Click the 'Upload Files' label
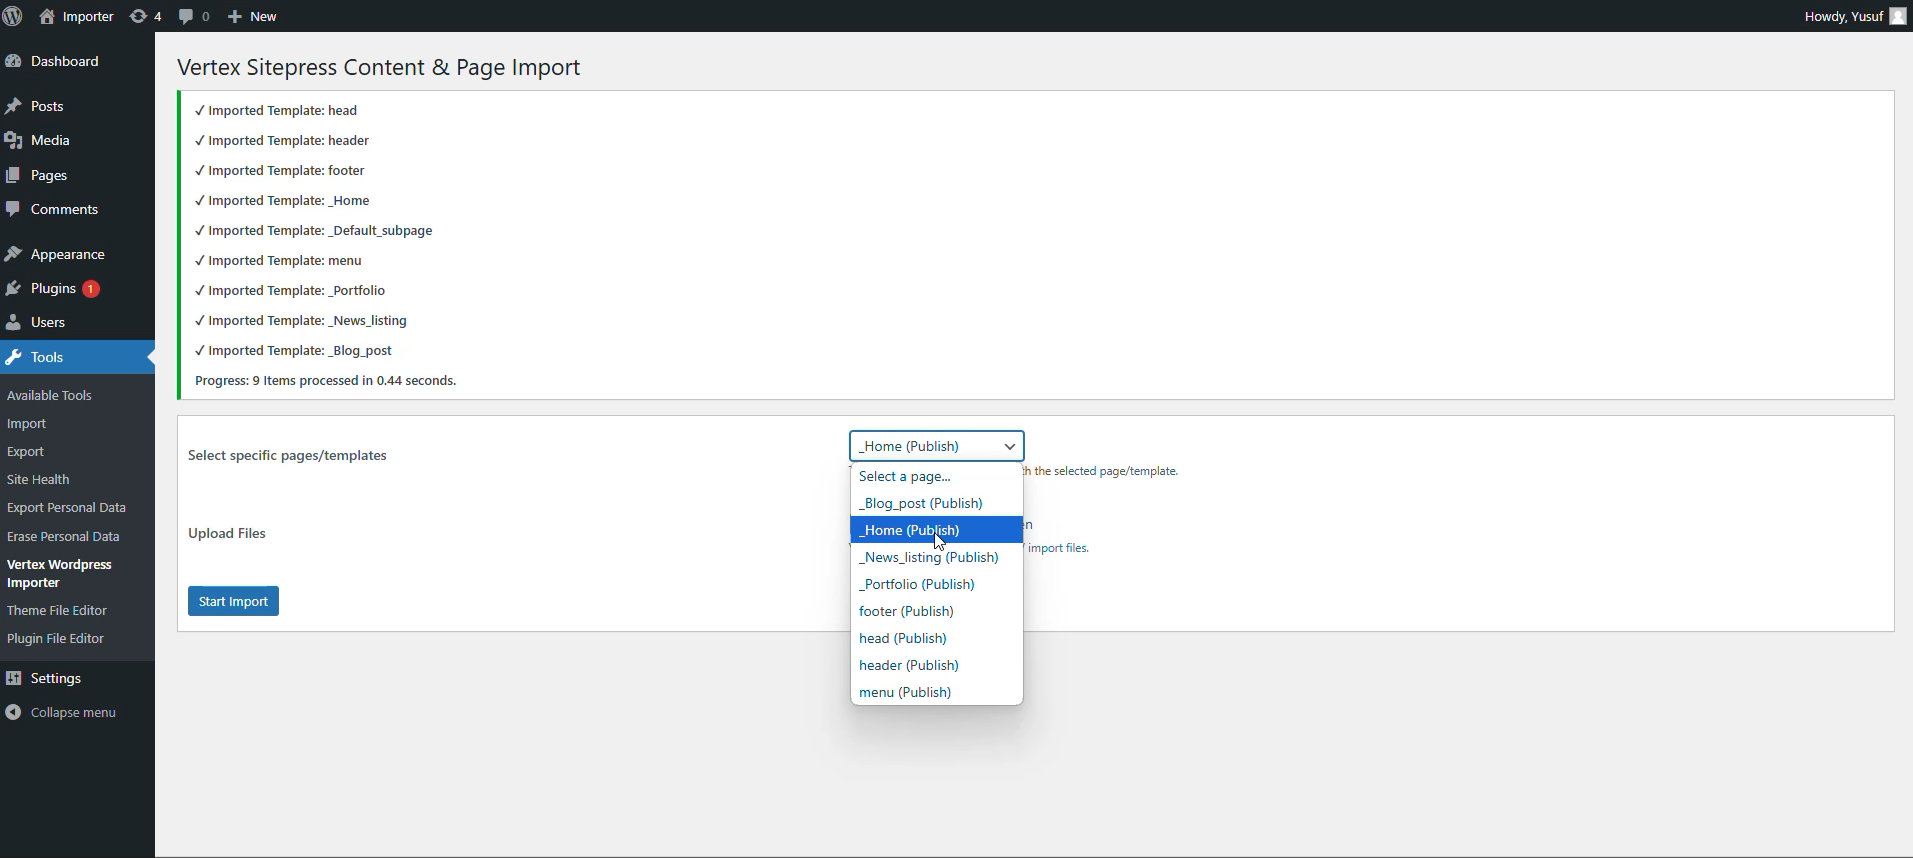 [227, 534]
